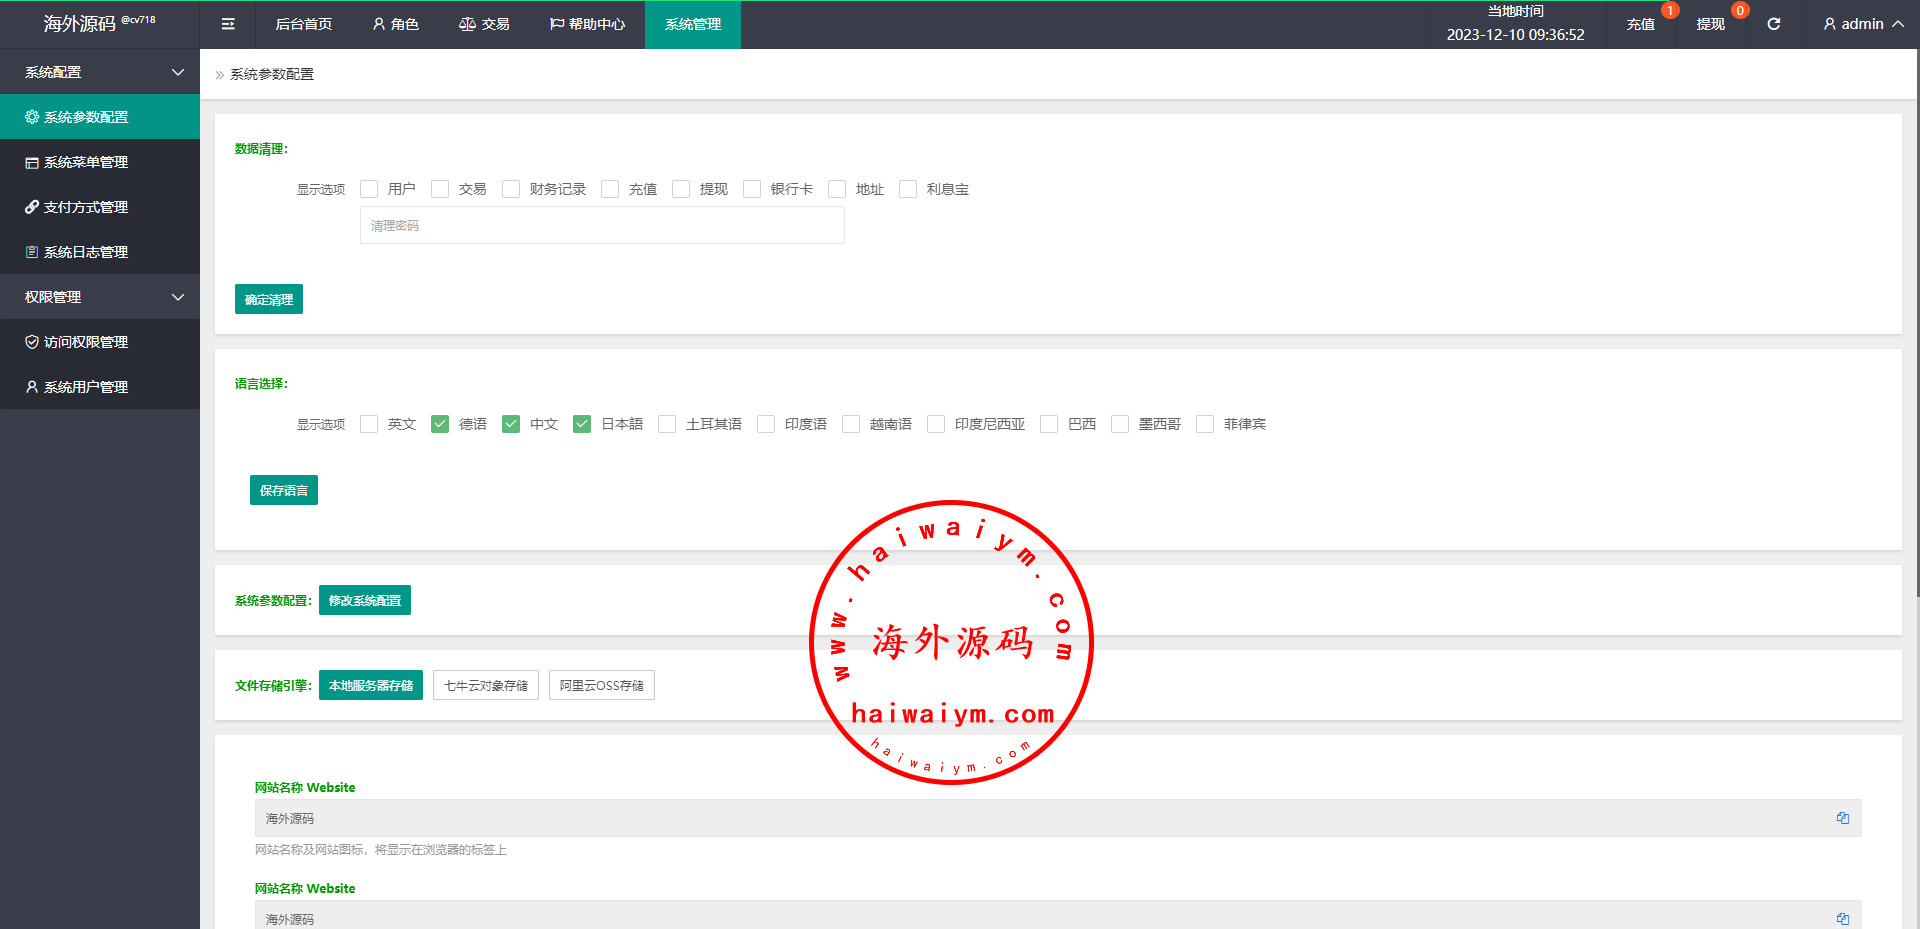Image resolution: width=1920 pixels, height=929 pixels.
Task: Open the 帮助中心 top menu
Action: click(x=587, y=24)
